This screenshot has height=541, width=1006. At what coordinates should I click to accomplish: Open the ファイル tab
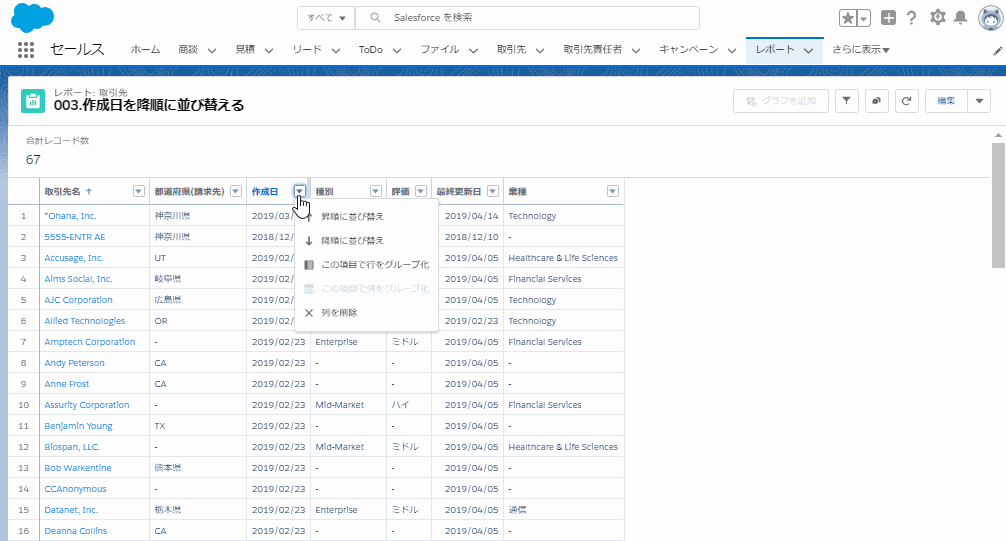[x=439, y=49]
